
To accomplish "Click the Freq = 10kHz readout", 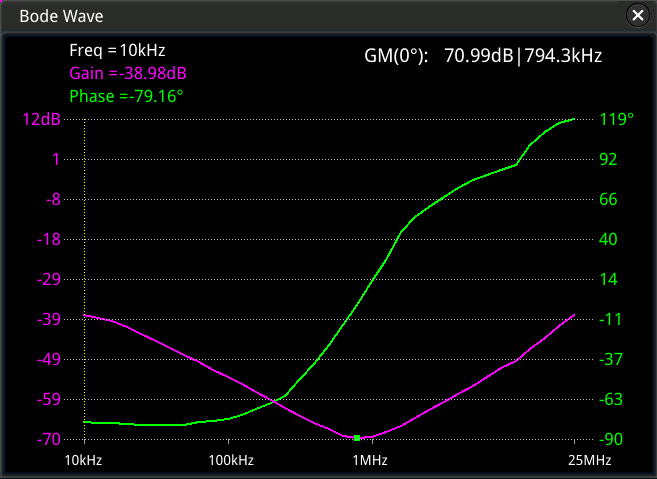I will point(117,50).
